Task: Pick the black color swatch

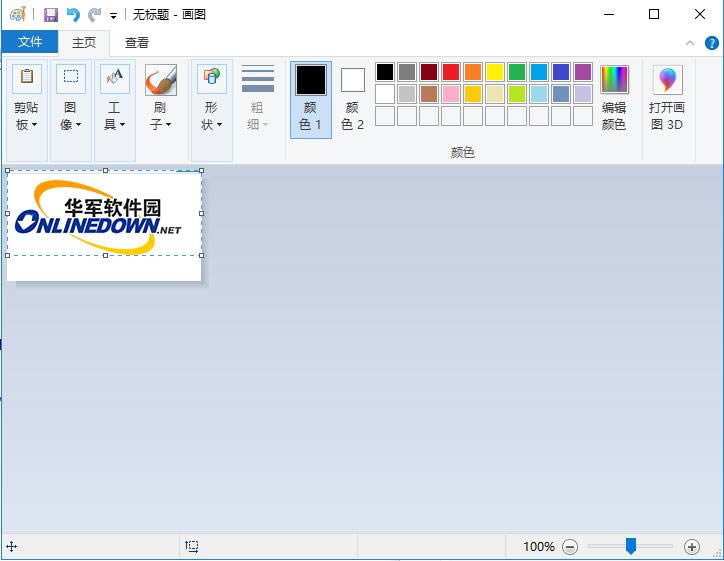Action: (385, 72)
